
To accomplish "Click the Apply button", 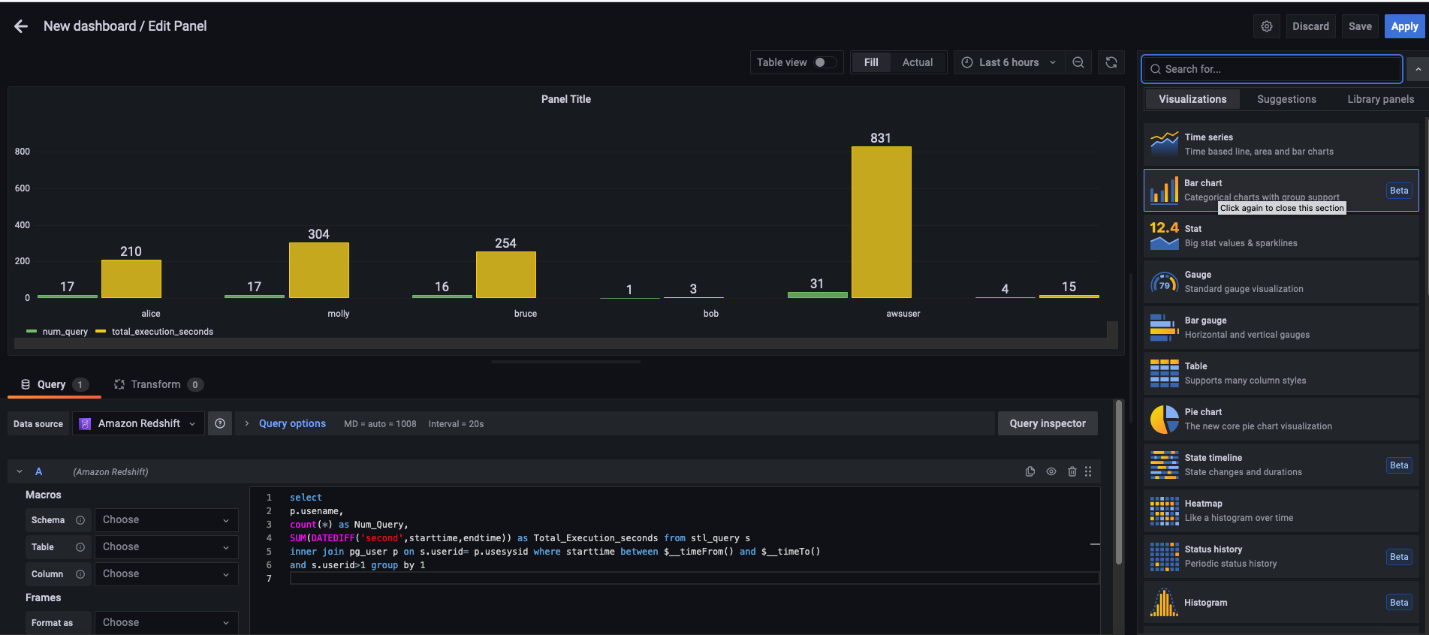I will [x=1404, y=26].
